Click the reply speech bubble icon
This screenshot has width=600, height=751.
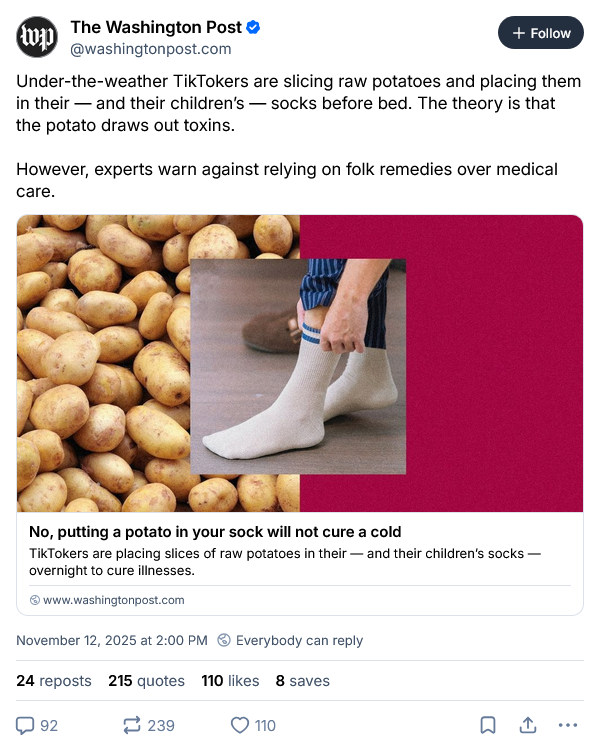coord(26,725)
